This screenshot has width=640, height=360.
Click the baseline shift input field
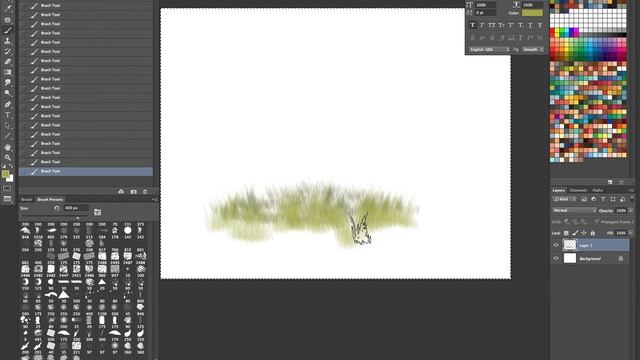click(485, 13)
